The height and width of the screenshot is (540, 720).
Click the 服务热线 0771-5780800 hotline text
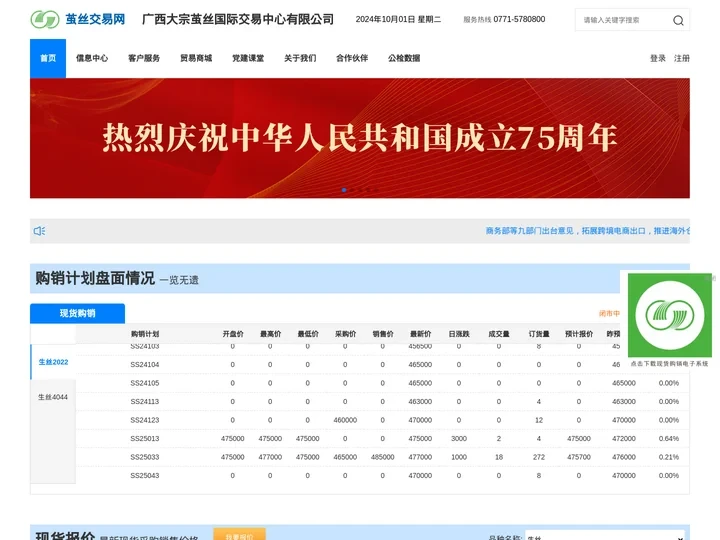coord(504,19)
